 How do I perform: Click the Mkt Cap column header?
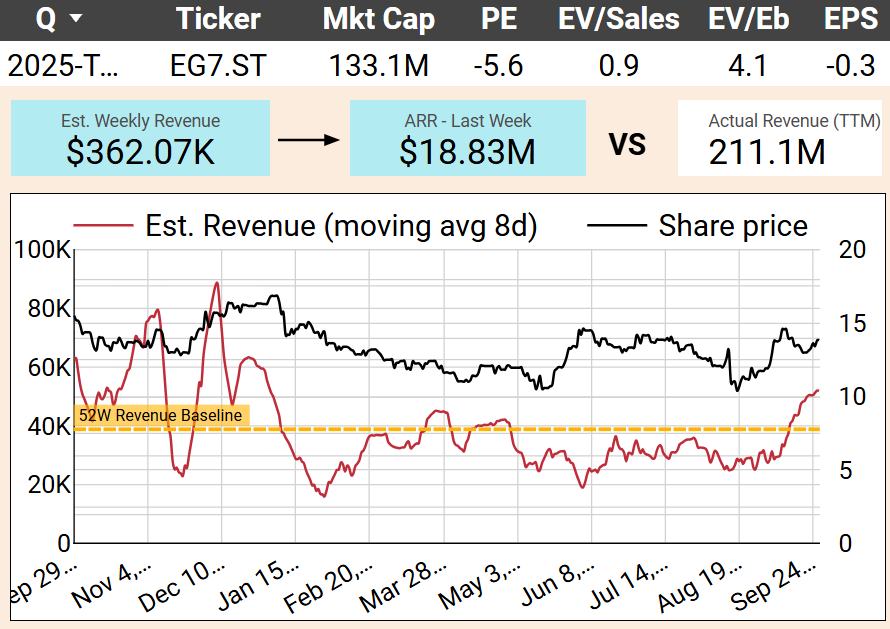coord(379,18)
